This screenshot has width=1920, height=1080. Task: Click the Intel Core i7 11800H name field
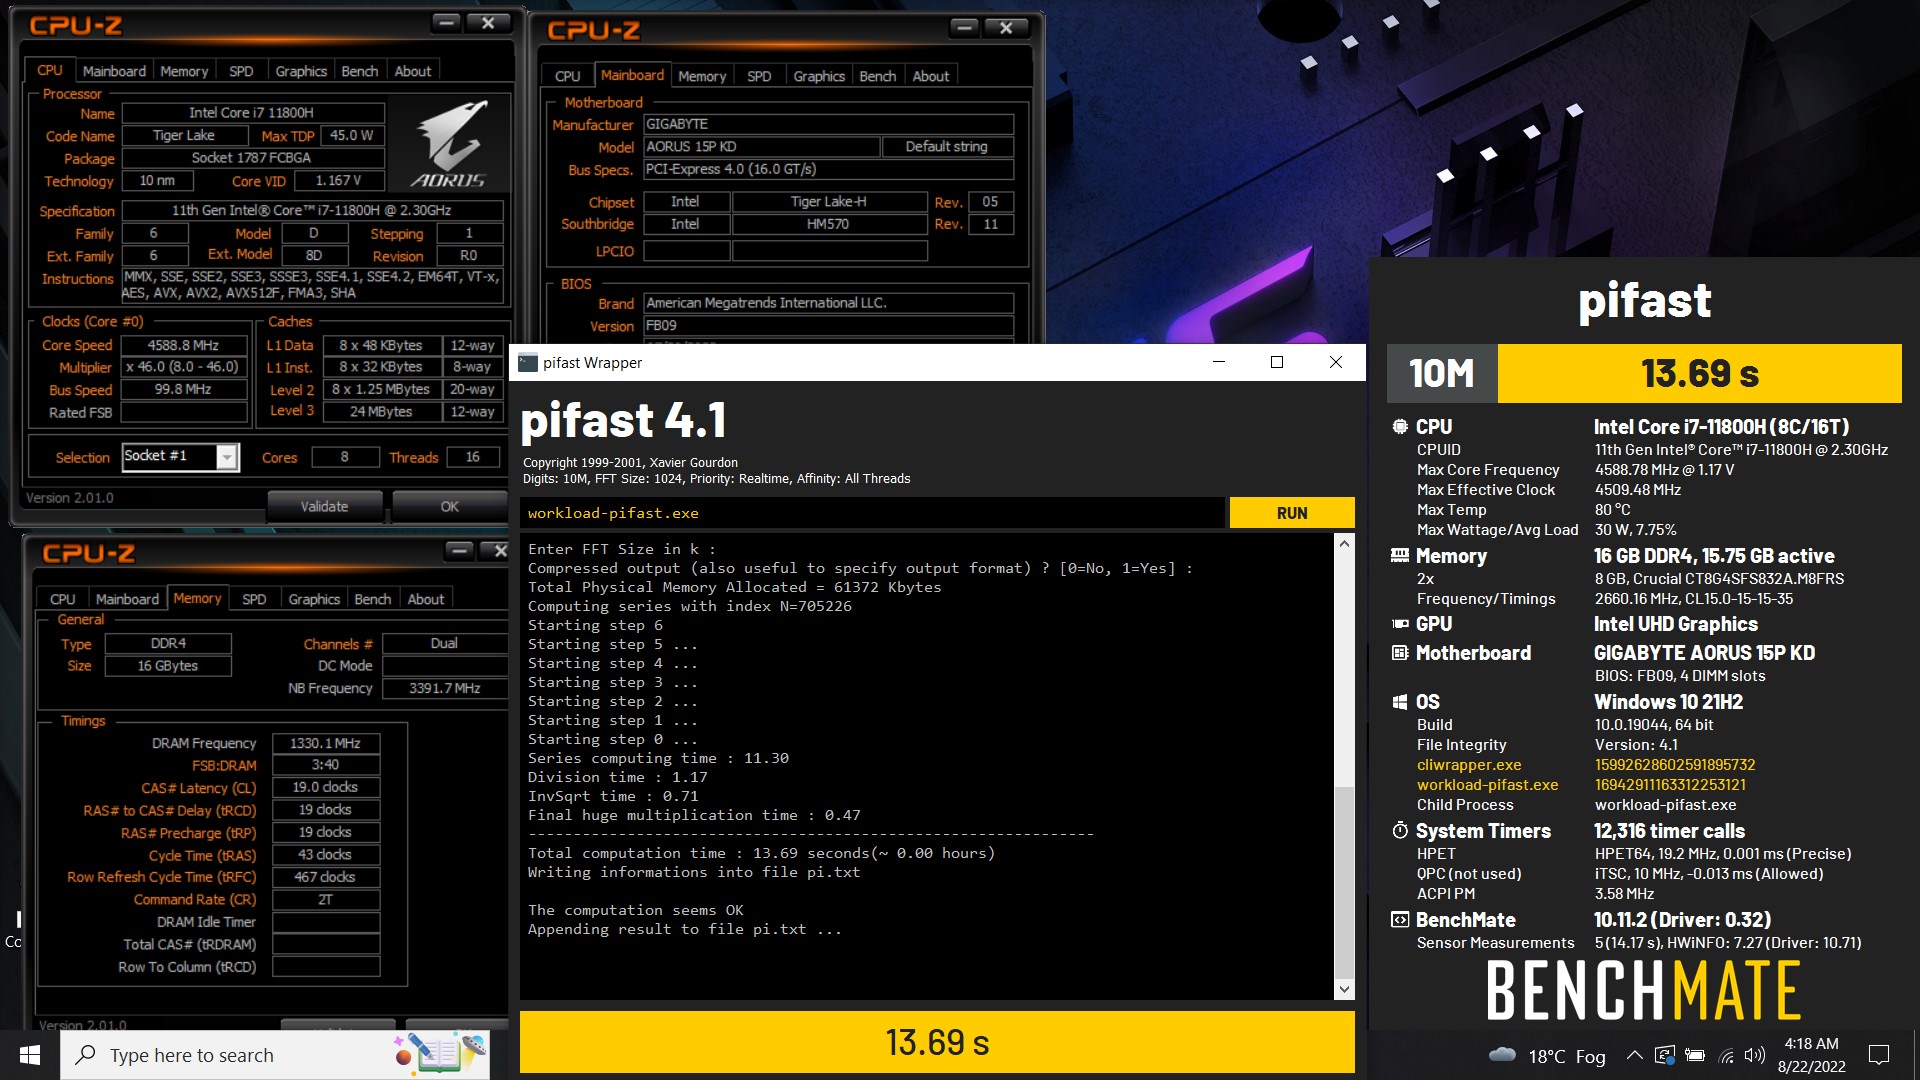pos(252,113)
